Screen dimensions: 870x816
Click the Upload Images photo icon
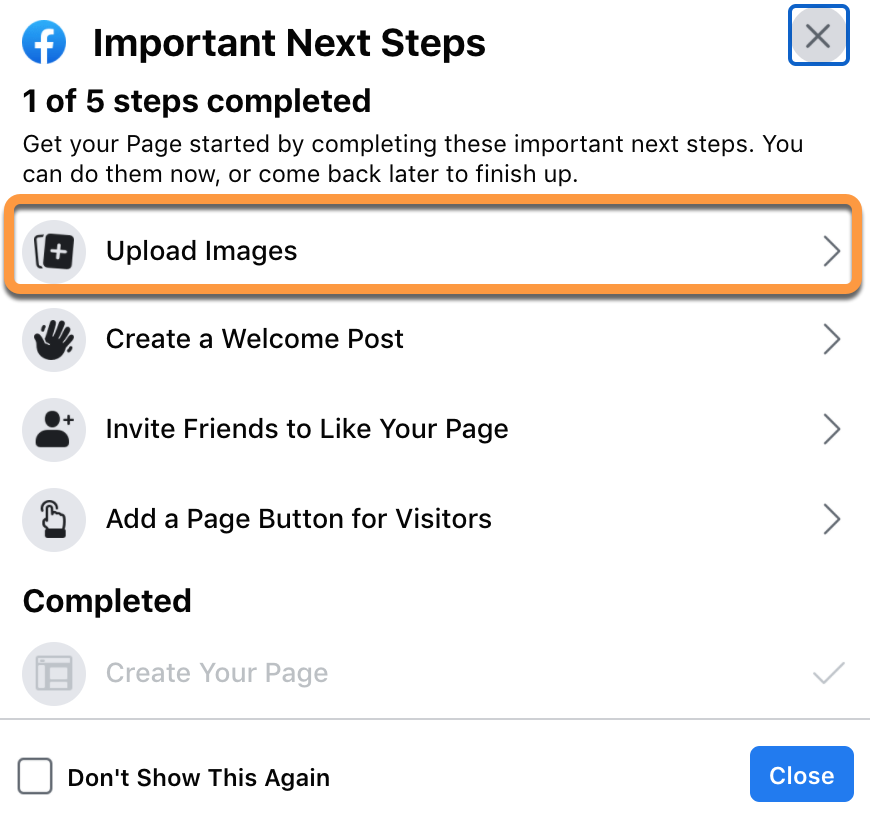click(54, 250)
